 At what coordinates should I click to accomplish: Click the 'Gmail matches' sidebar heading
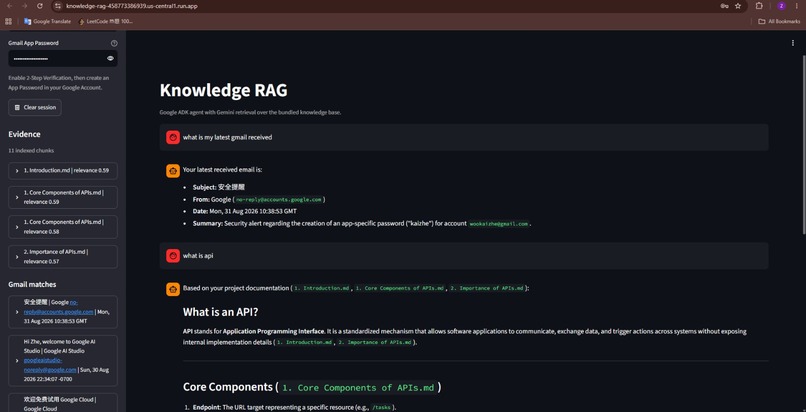click(32, 285)
